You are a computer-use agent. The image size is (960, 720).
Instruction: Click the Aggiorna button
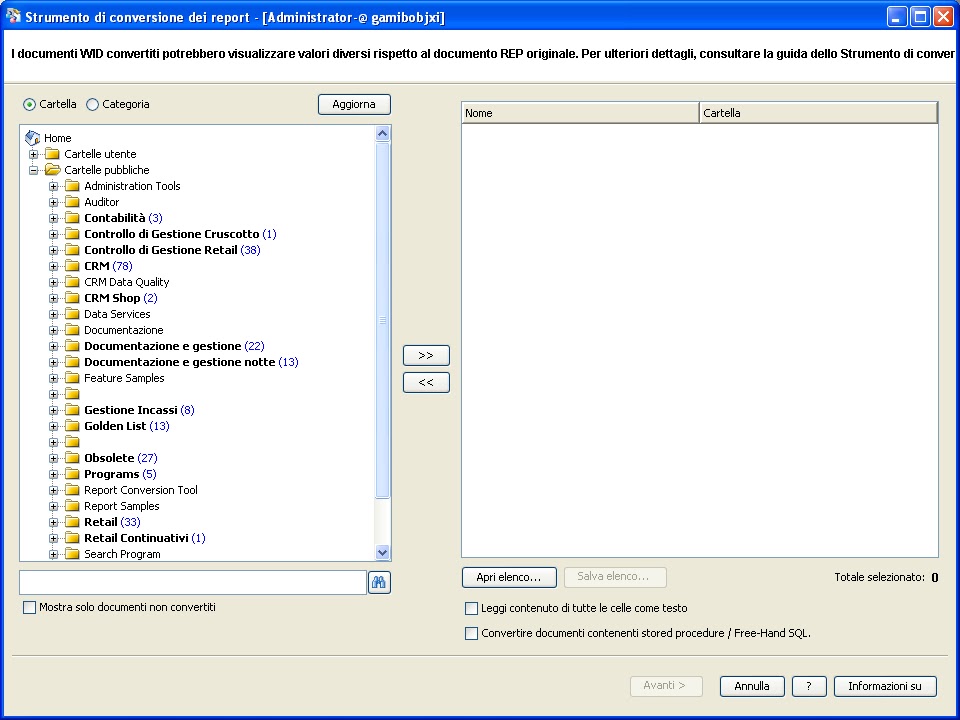coord(354,104)
